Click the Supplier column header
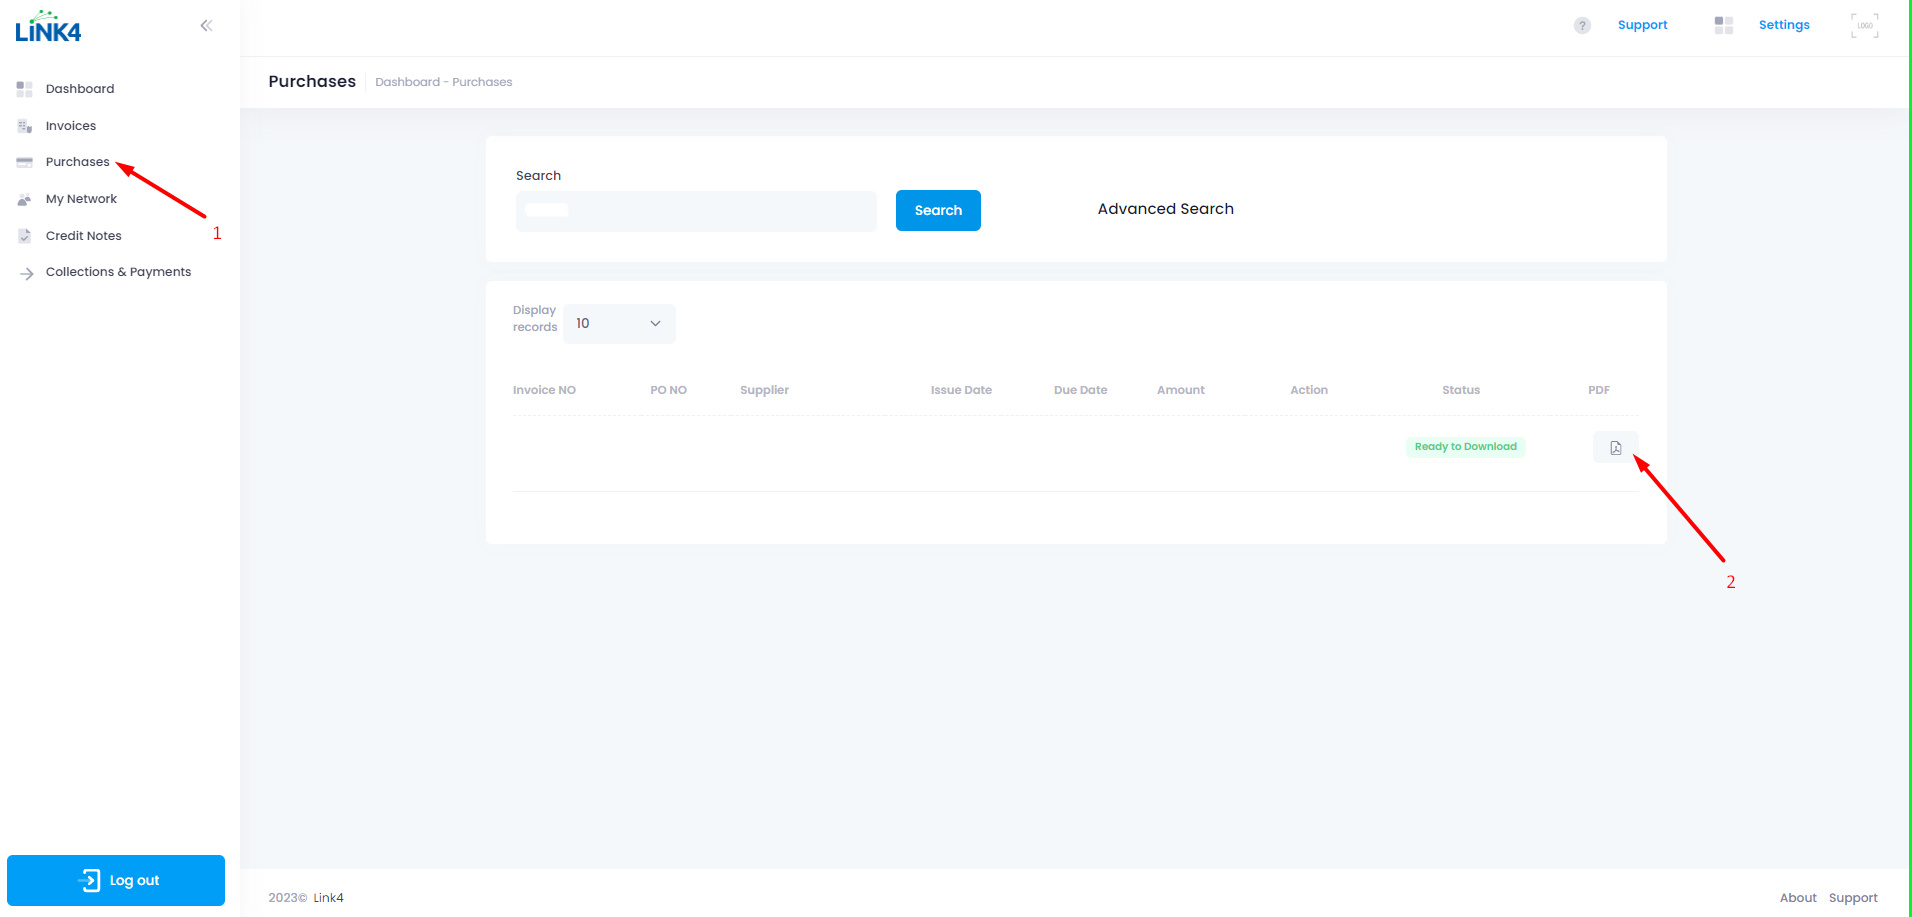 pos(764,390)
